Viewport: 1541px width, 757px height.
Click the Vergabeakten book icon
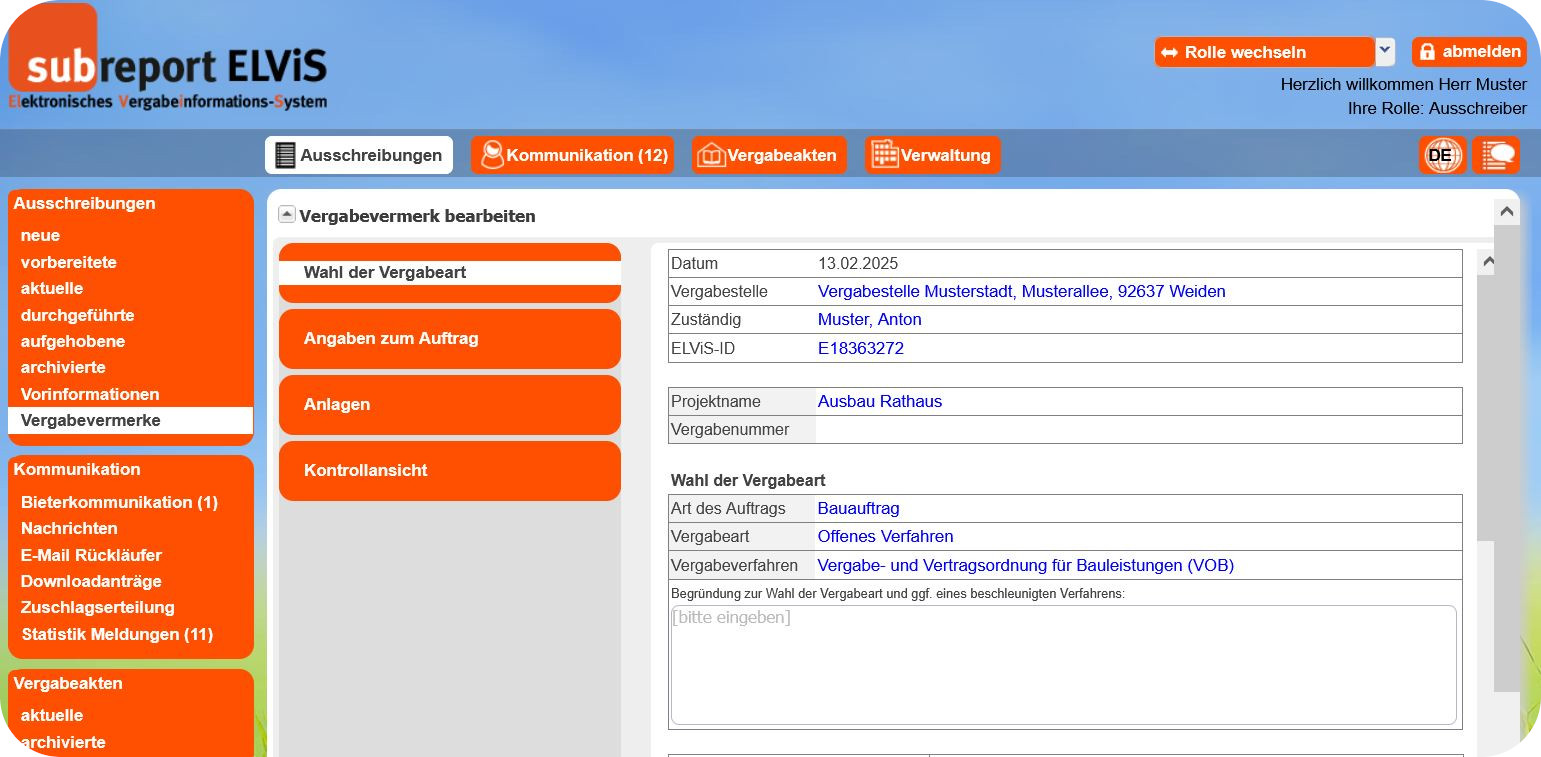coord(710,155)
